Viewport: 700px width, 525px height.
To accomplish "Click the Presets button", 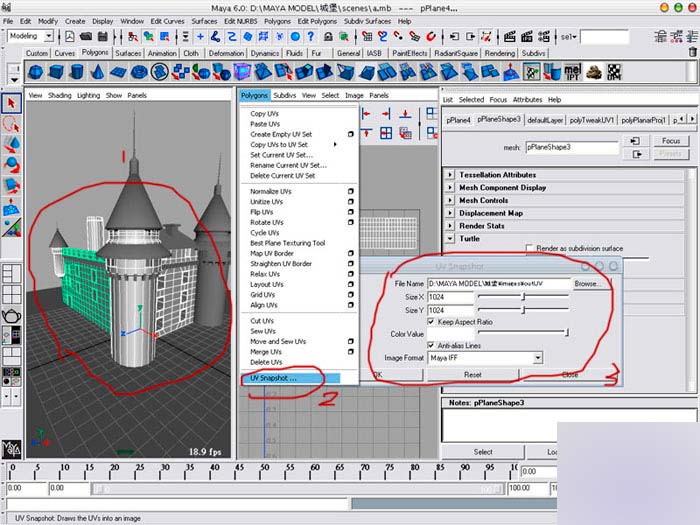I will coord(671,154).
